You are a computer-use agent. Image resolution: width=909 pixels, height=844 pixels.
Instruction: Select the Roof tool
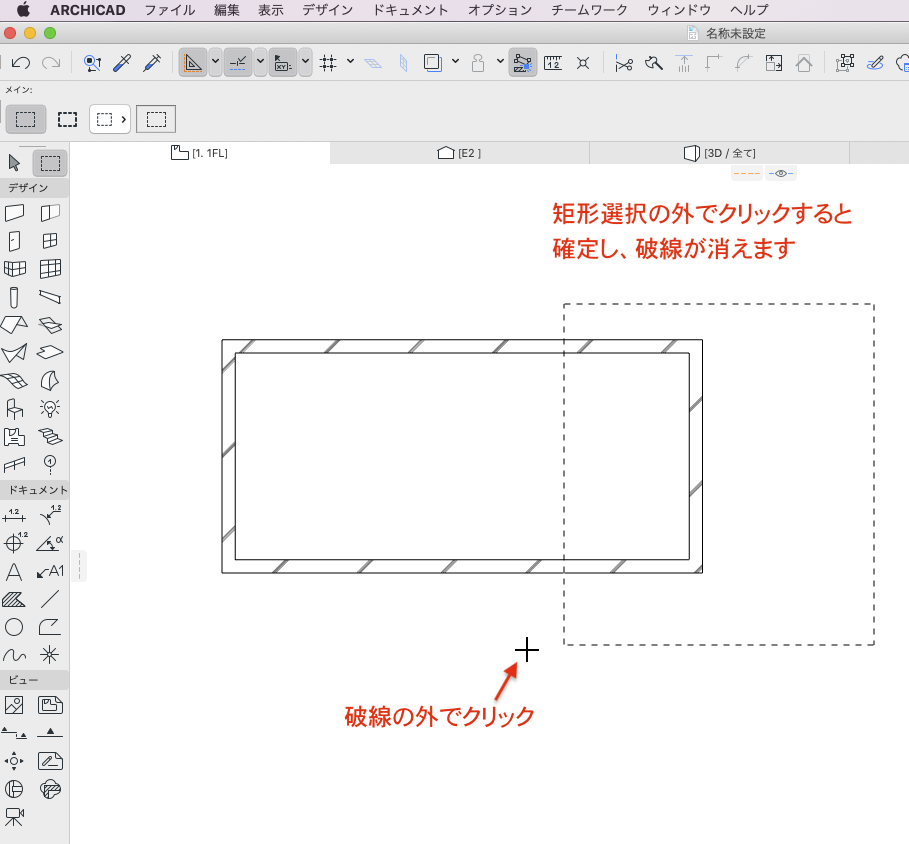tap(14, 325)
